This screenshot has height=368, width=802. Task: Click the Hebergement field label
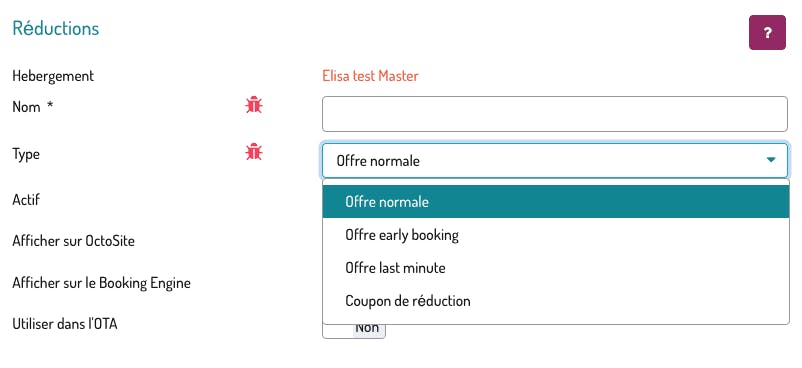pyautogui.click(x=53, y=76)
